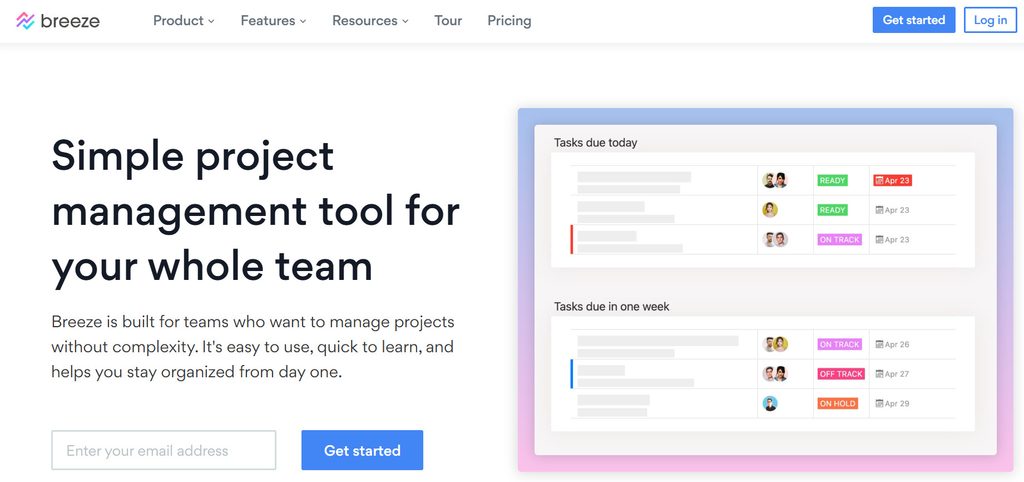Click the avatars in the Apr 26 row

tap(775, 344)
